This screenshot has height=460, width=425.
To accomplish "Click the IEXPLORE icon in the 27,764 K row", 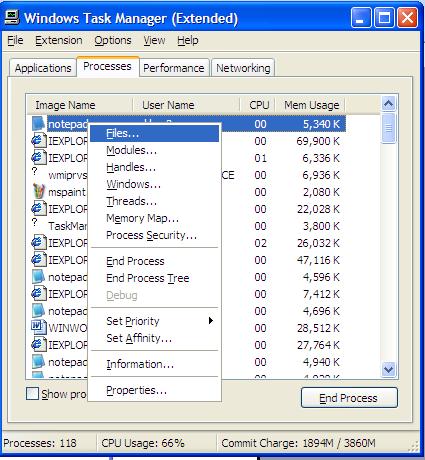I will (38, 345).
